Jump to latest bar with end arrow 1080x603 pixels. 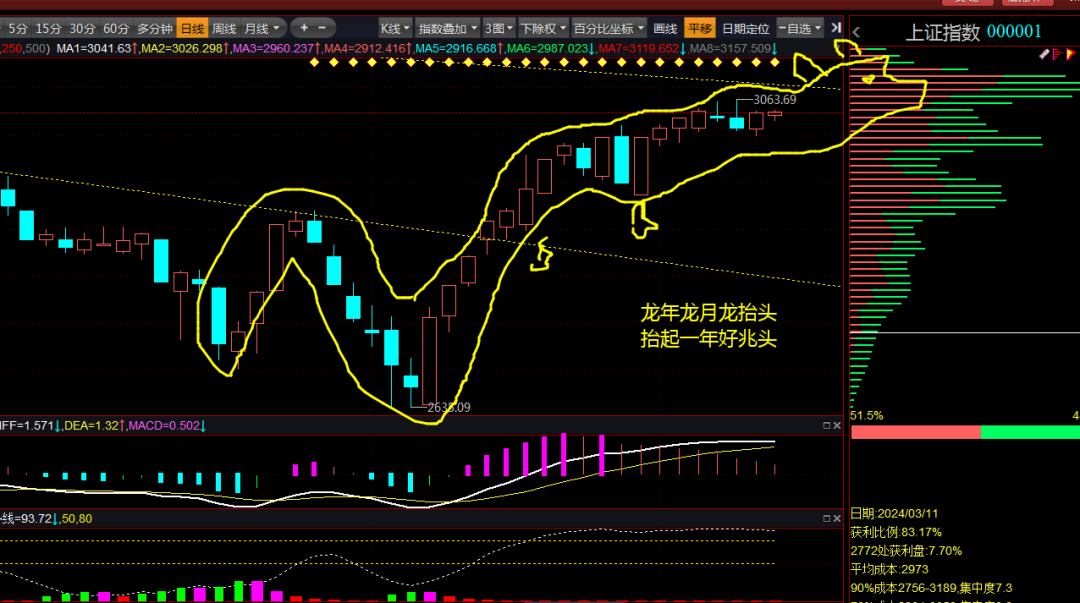(835, 28)
